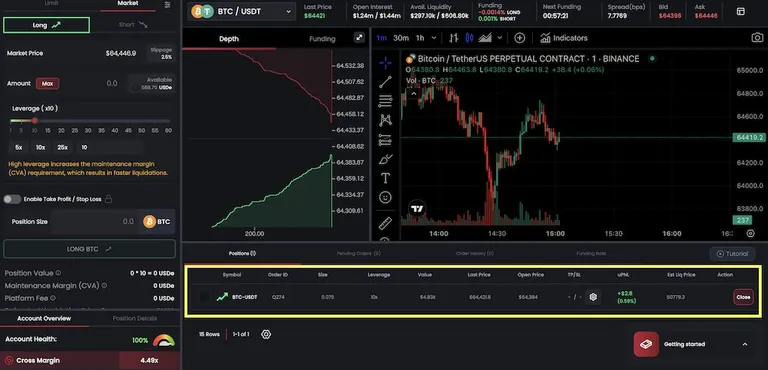Open the Position Details tab

coord(135,319)
